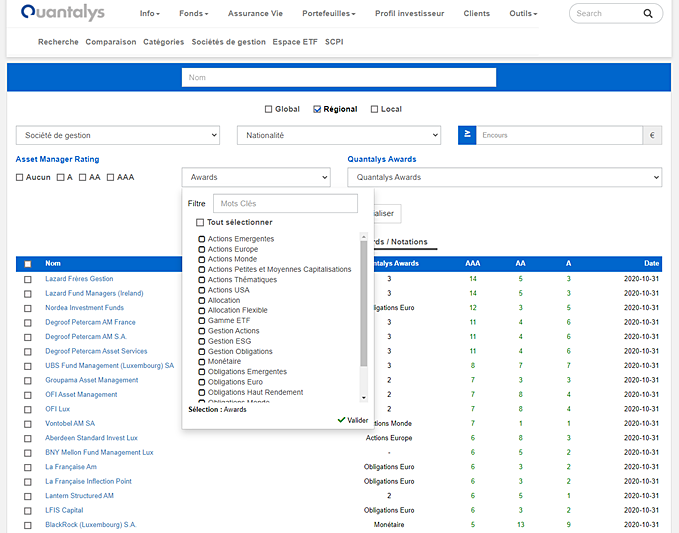This screenshot has width=679, height=533.
Task: Go to Clients menu item
Action: 476,13
